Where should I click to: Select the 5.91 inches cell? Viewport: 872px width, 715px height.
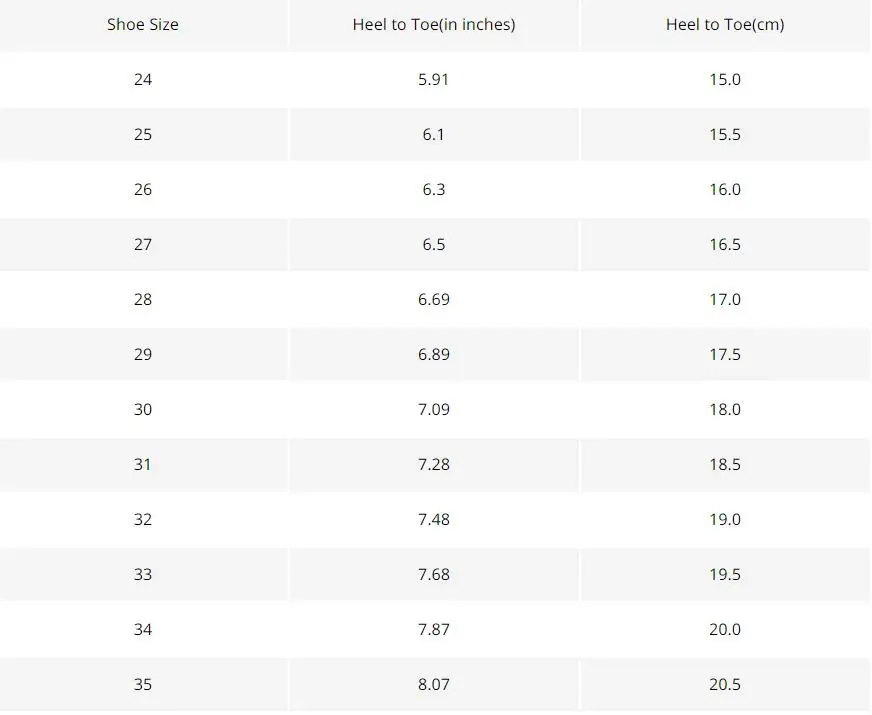click(434, 80)
